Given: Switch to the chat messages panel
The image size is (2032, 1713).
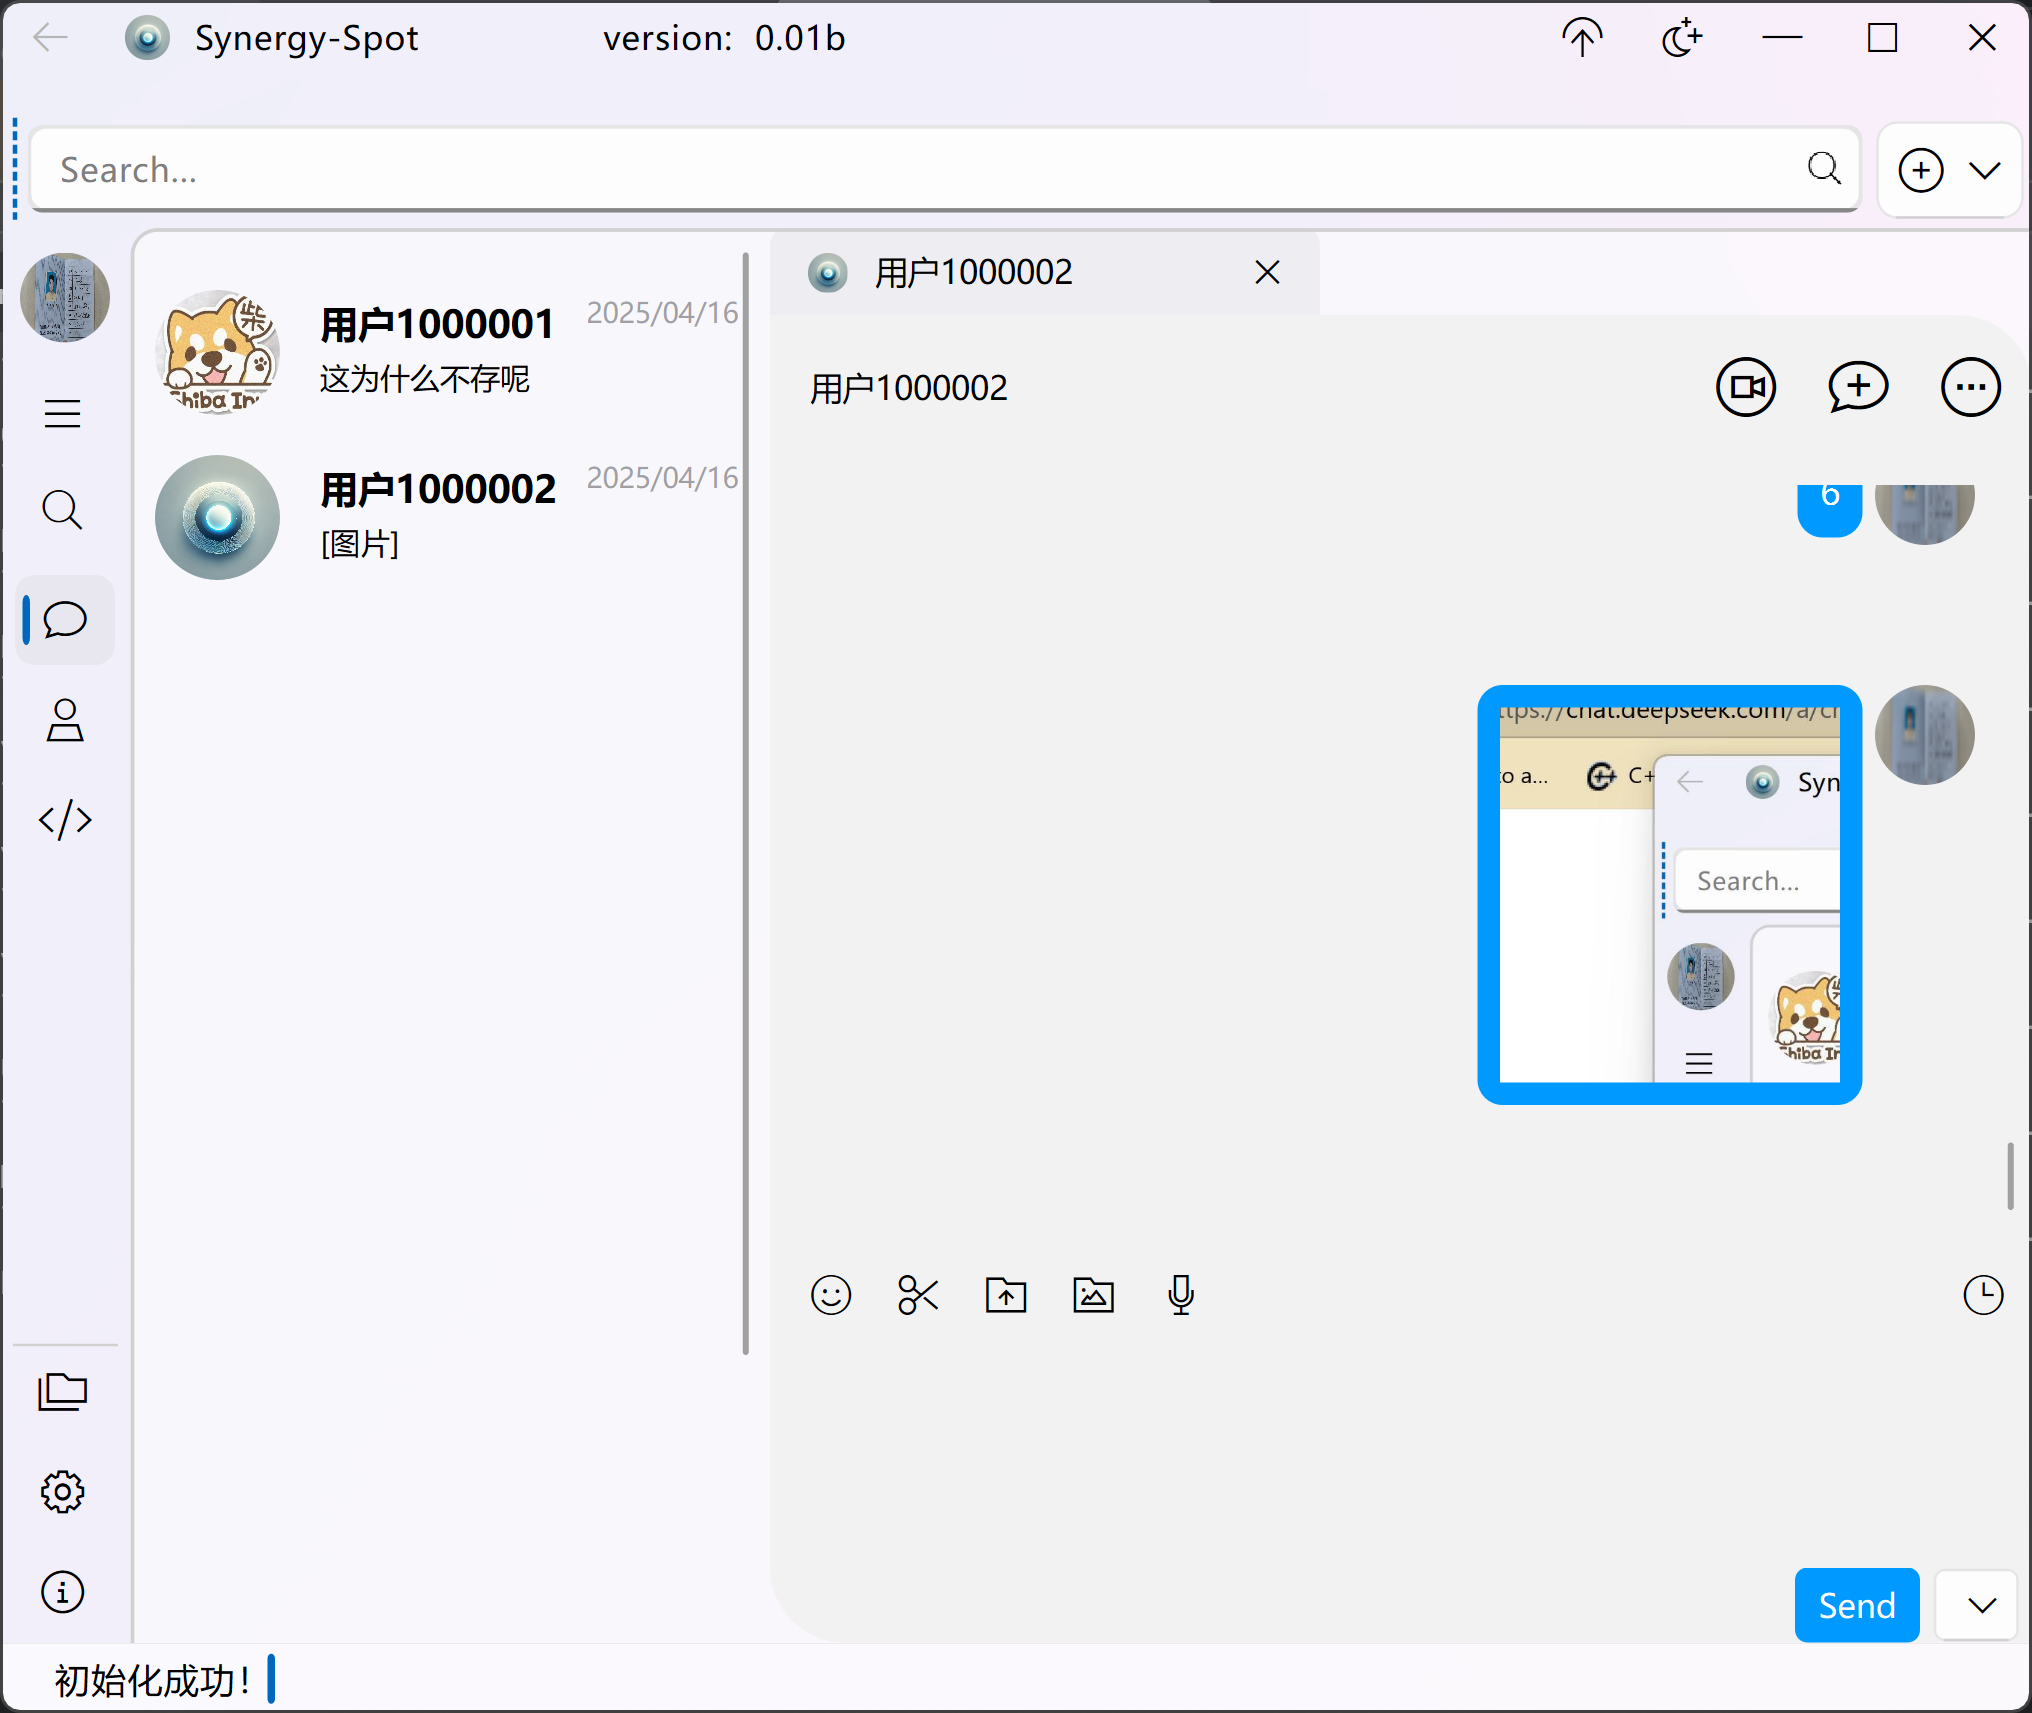Looking at the screenshot, I should pyautogui.click(x=64, y=620).
